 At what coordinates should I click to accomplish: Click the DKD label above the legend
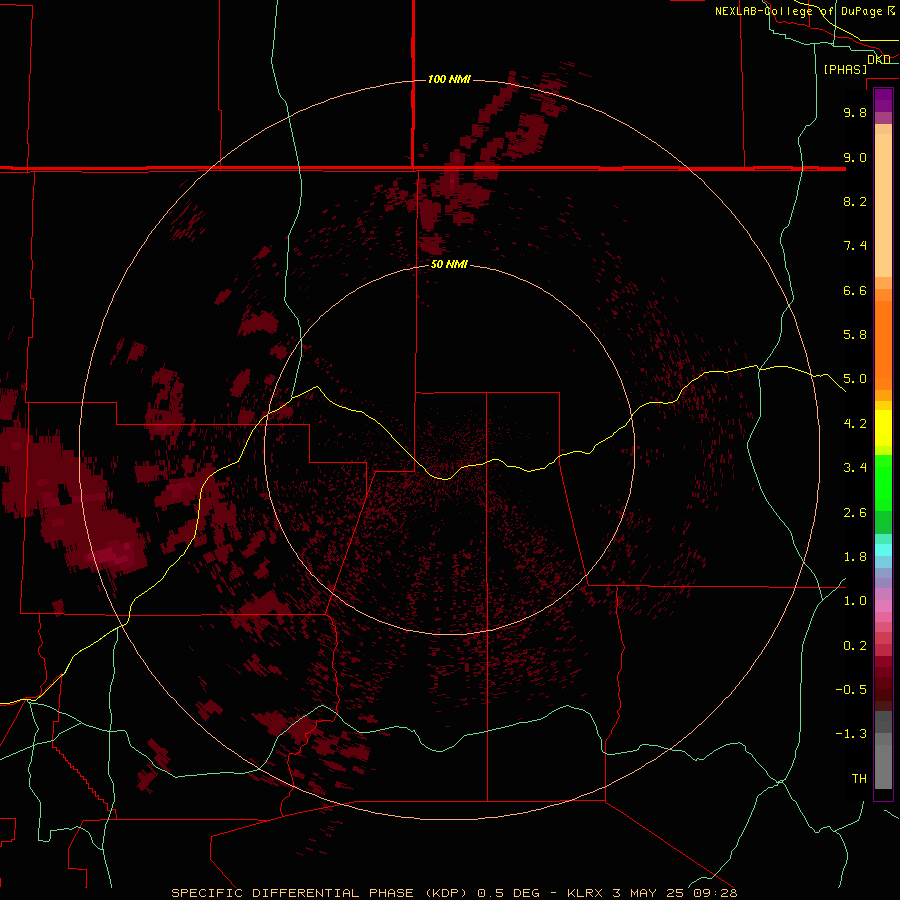click(879, 59)
